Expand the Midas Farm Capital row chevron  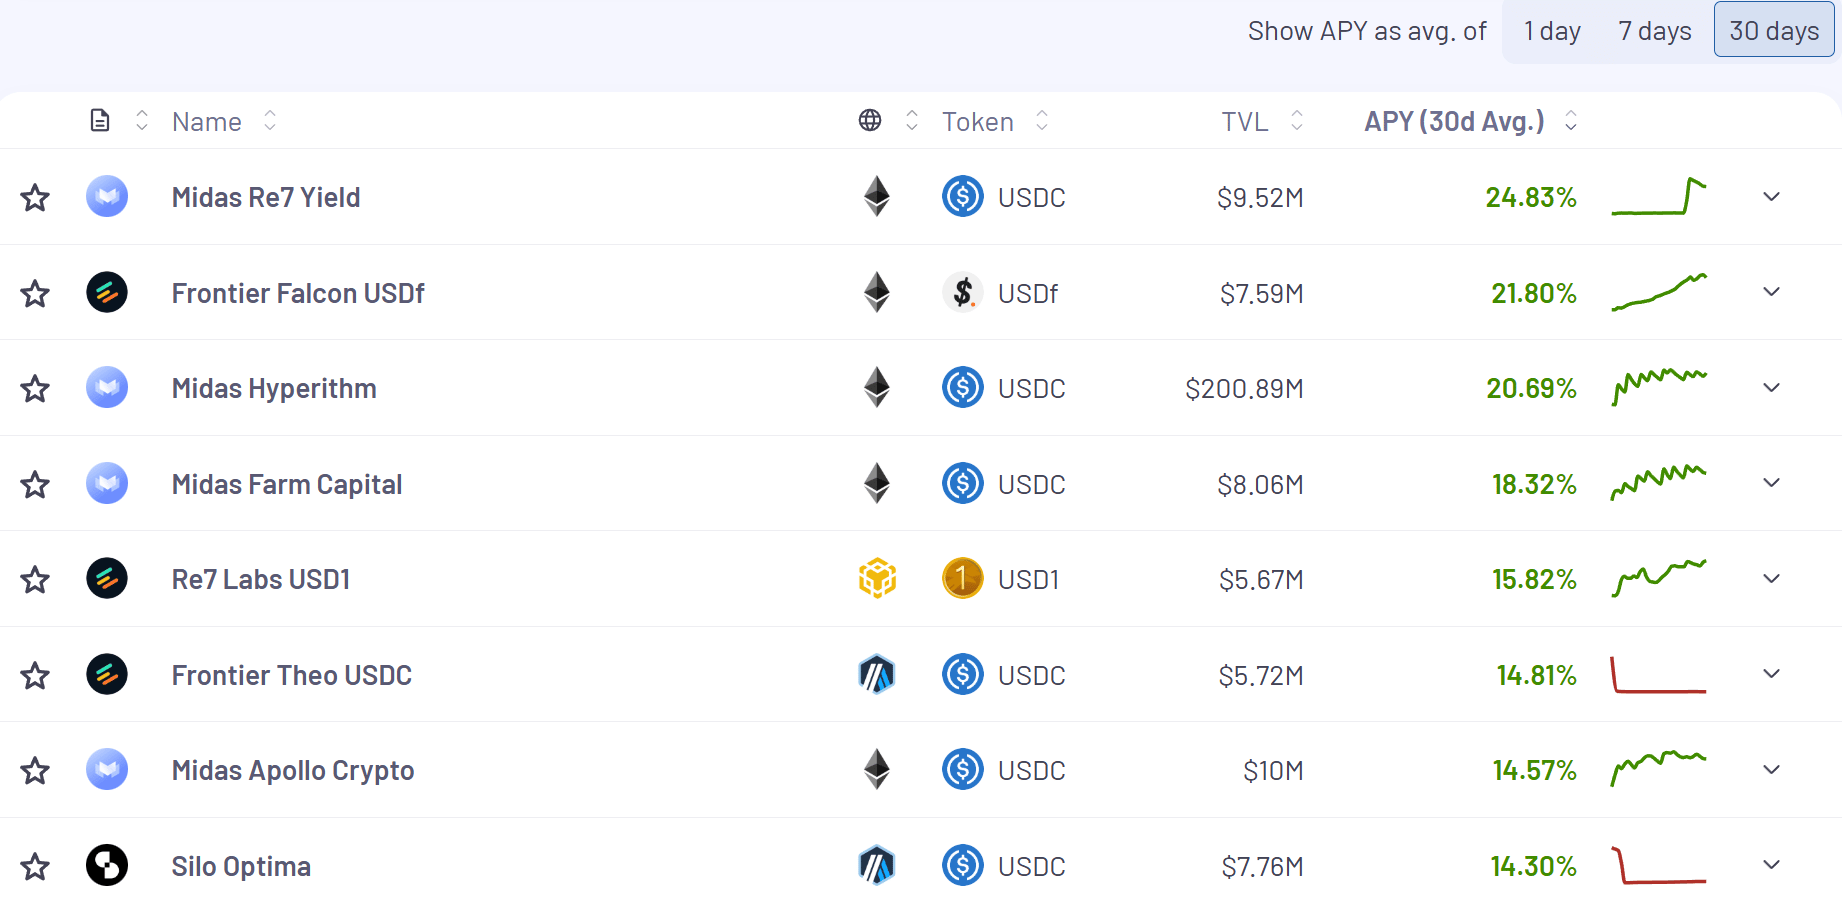point(1771,484)
